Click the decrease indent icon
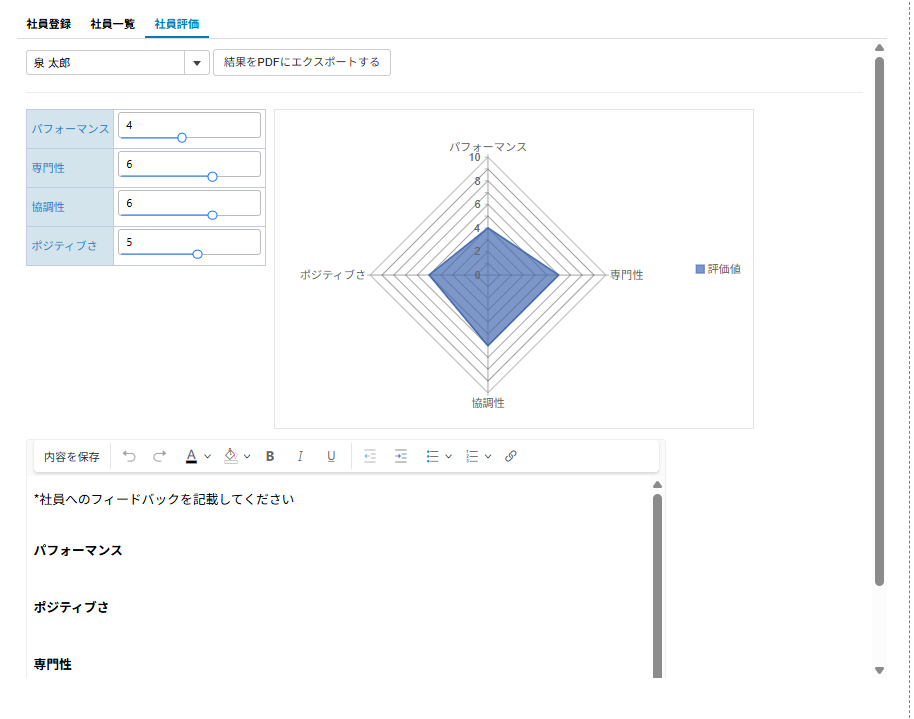914x719 pixels. 370,456
